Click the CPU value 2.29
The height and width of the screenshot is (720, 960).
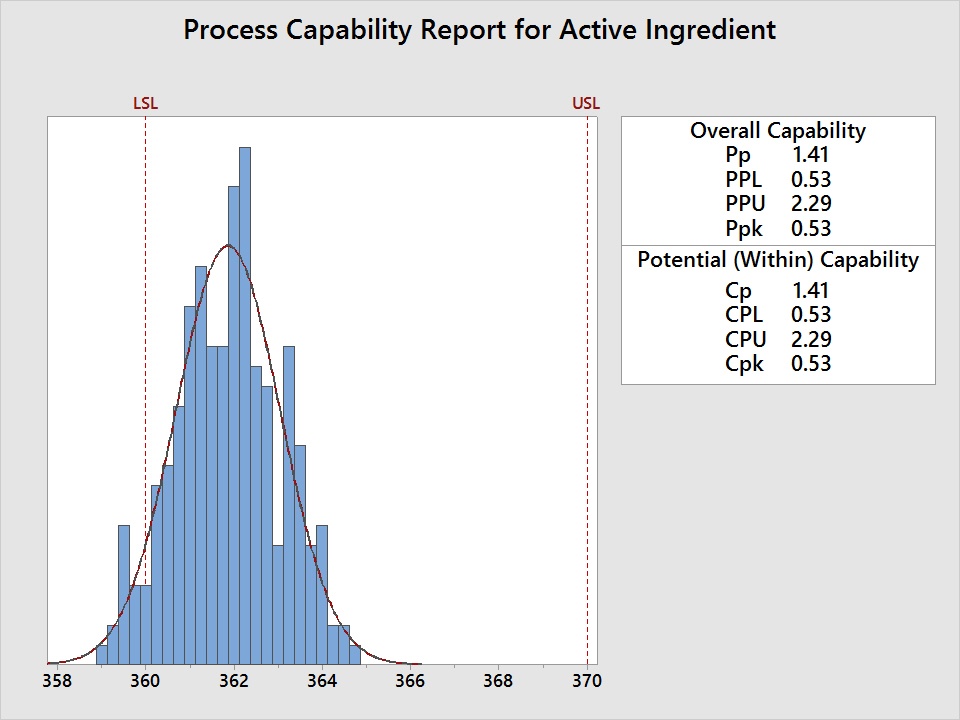[x=810, y=339]
